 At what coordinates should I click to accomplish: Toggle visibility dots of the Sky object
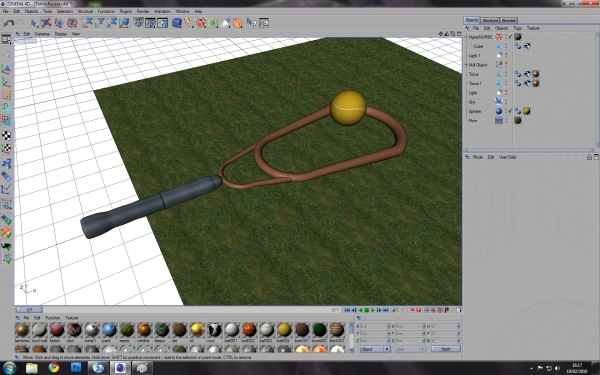pyautogui.click(x=506, y=102)
